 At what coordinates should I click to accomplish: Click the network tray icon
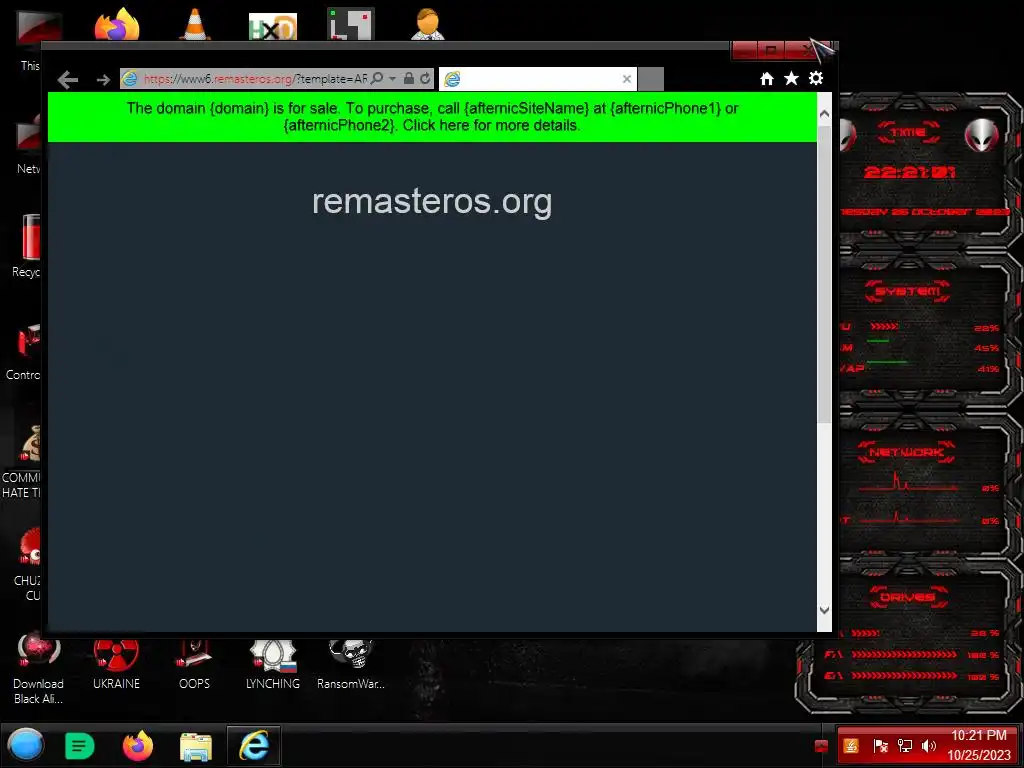click(x=904, y=746)
